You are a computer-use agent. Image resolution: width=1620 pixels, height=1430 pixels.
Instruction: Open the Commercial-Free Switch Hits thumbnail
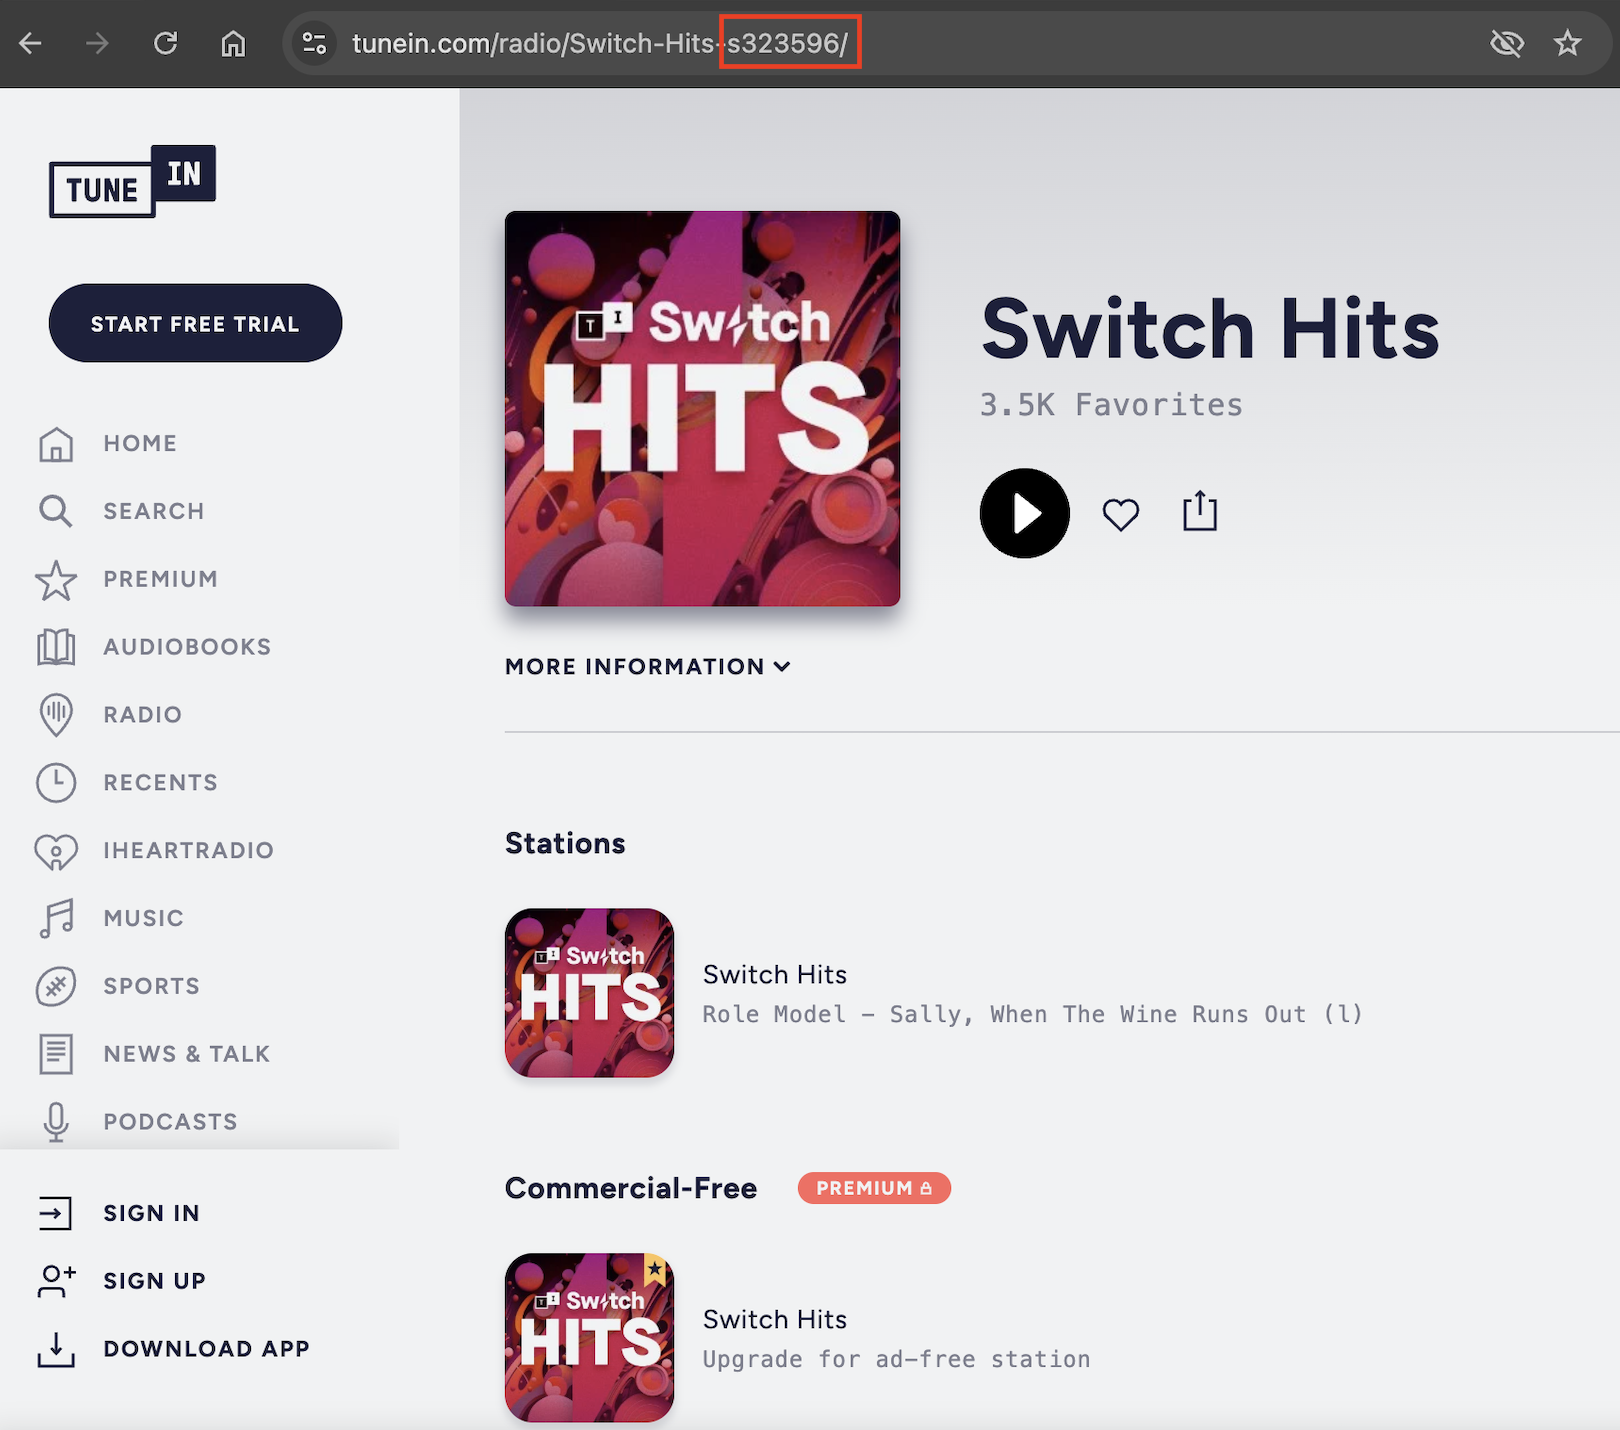click(x=589, y=1338)
